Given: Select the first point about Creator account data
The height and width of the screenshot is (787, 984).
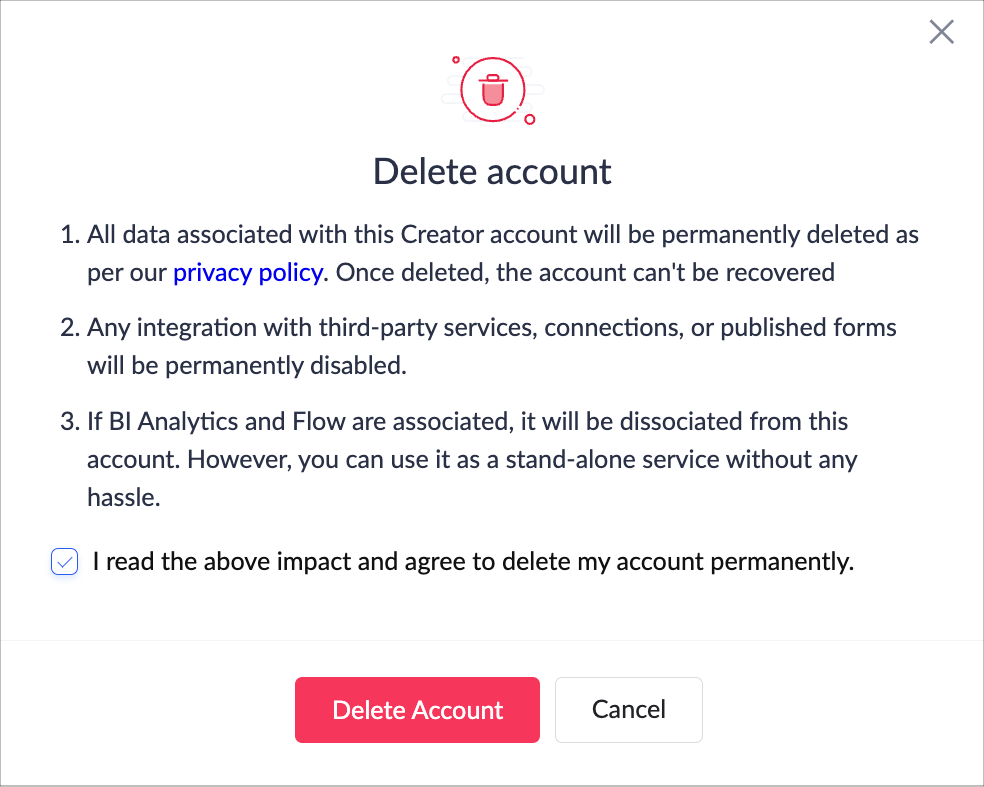Looking at the screenshot, I should coord(502,236).
